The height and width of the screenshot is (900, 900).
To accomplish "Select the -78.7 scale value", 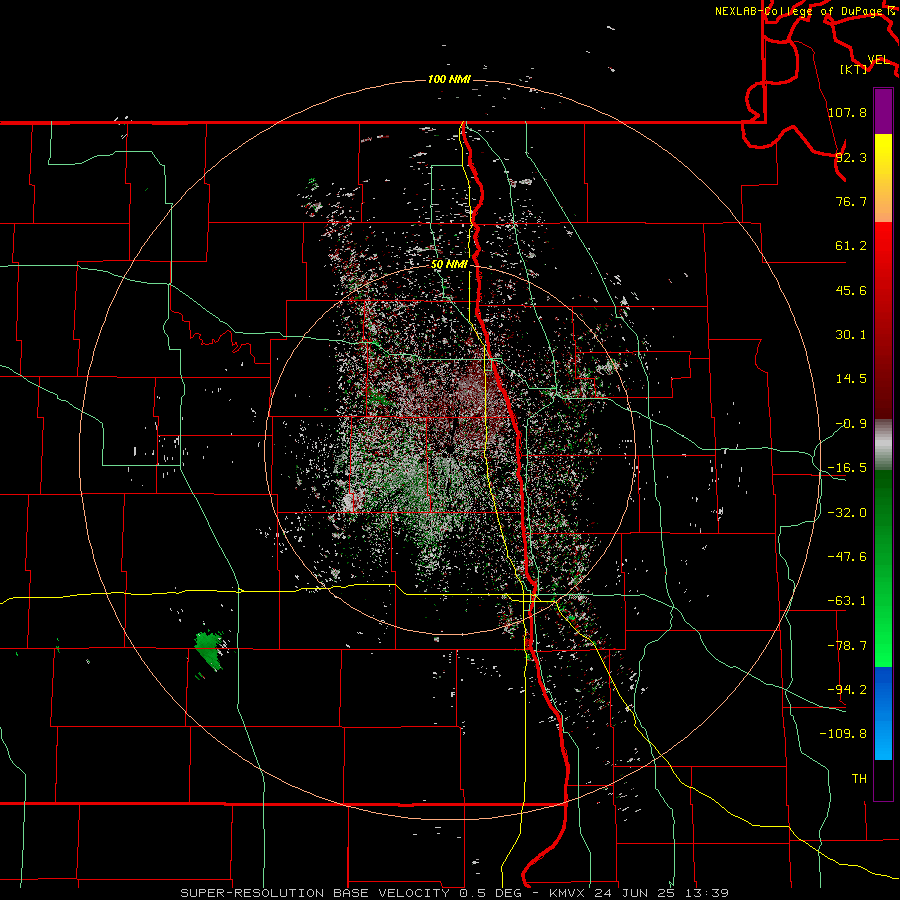I will 847,646.
